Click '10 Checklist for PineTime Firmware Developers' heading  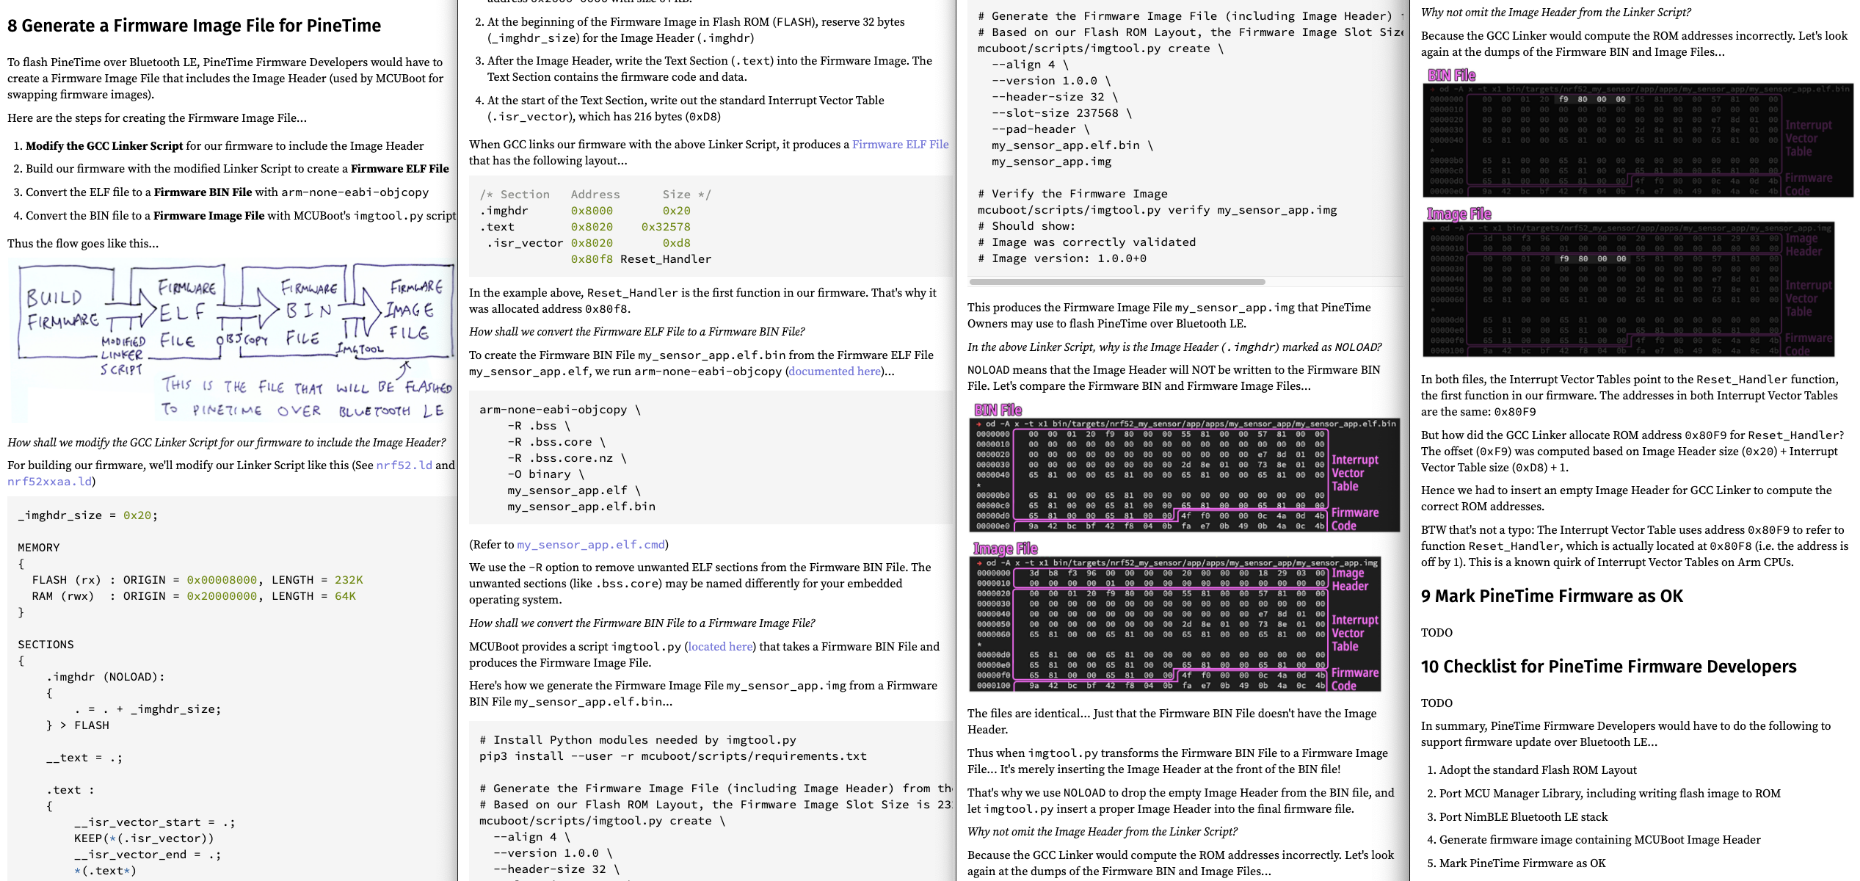[1608, 667]
